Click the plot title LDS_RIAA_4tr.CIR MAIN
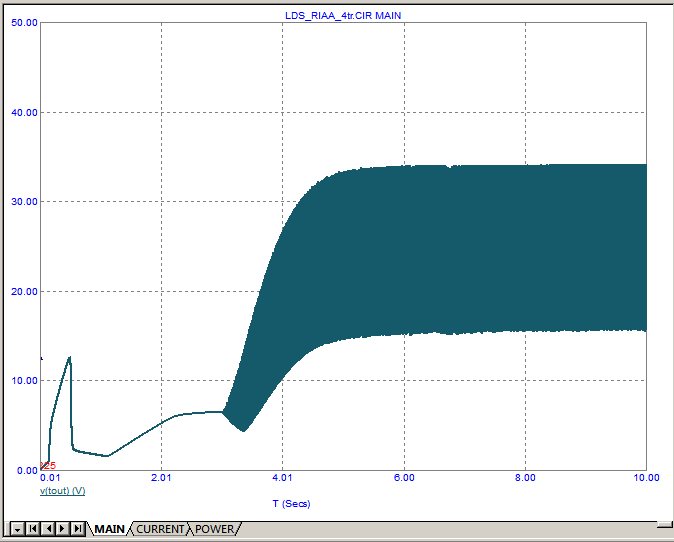The height and width of the screenshot is (542, 674). [343, 15]
